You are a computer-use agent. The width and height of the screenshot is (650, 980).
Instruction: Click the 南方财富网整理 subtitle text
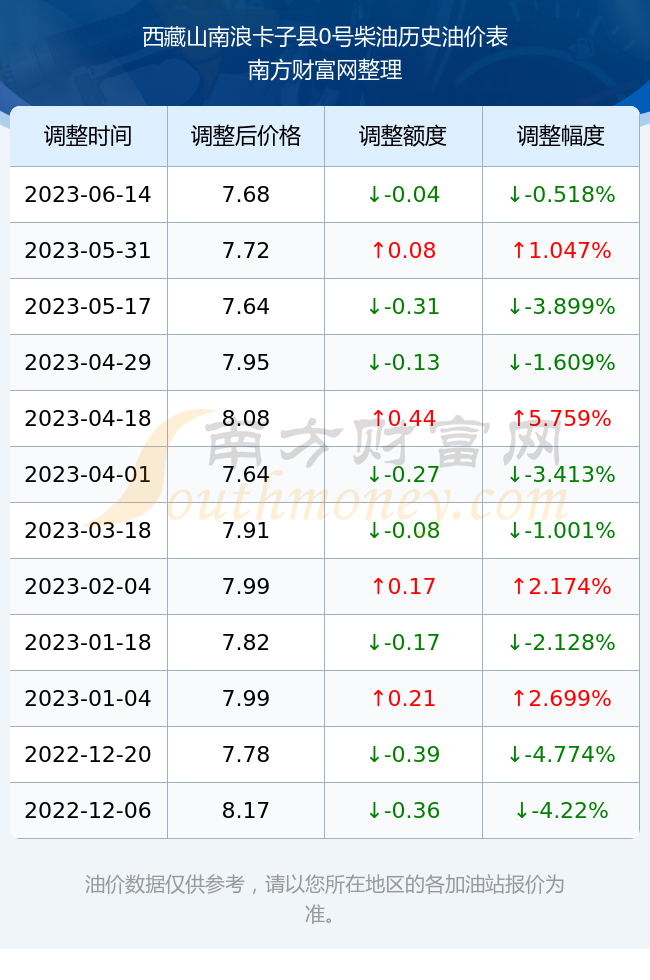point(325,70)
